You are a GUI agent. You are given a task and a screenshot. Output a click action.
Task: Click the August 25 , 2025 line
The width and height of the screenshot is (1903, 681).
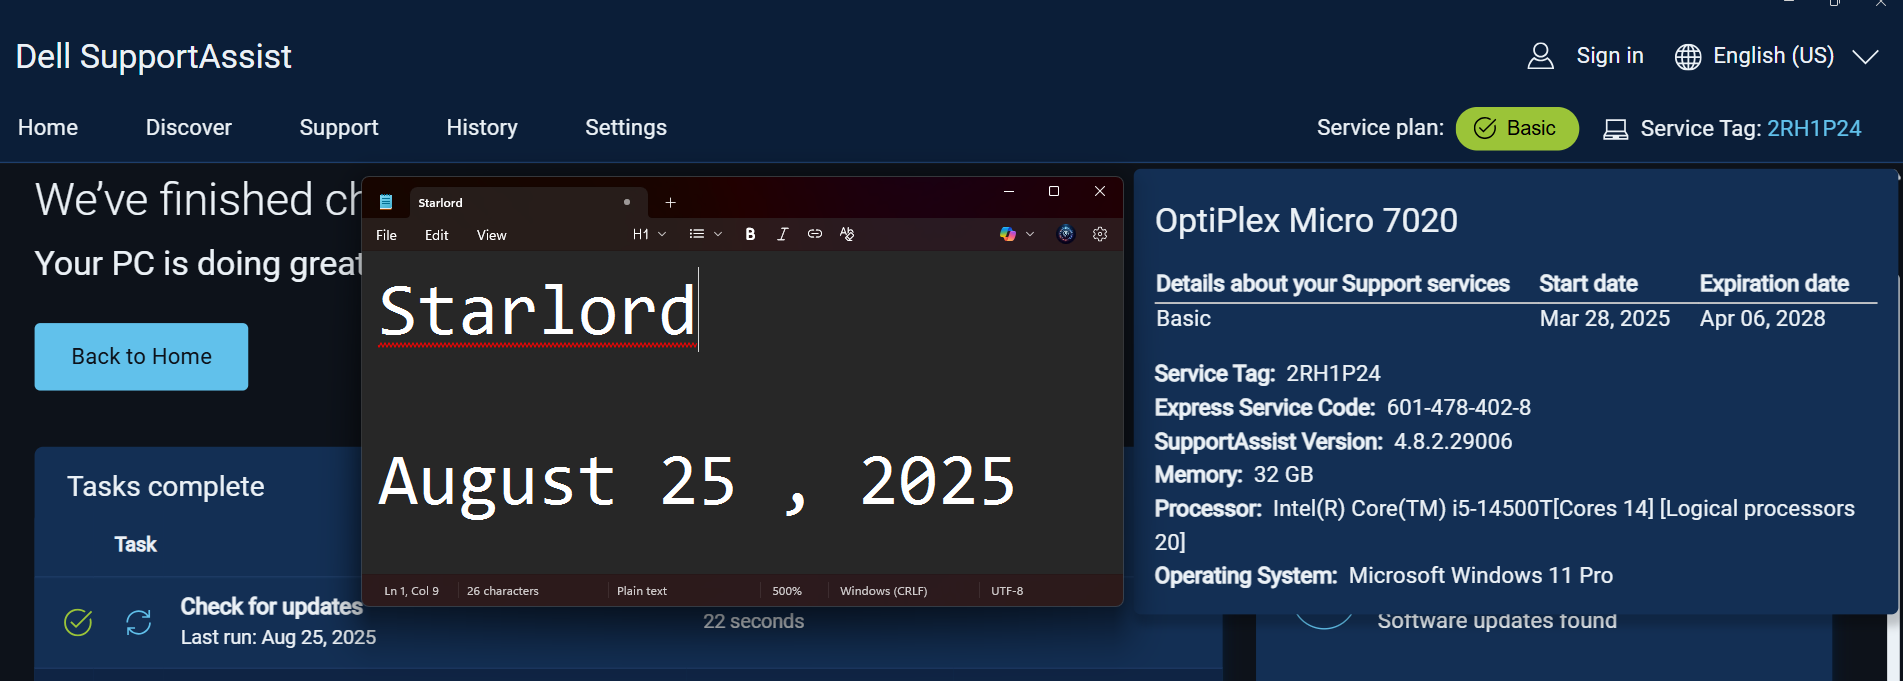pos(697,482)
